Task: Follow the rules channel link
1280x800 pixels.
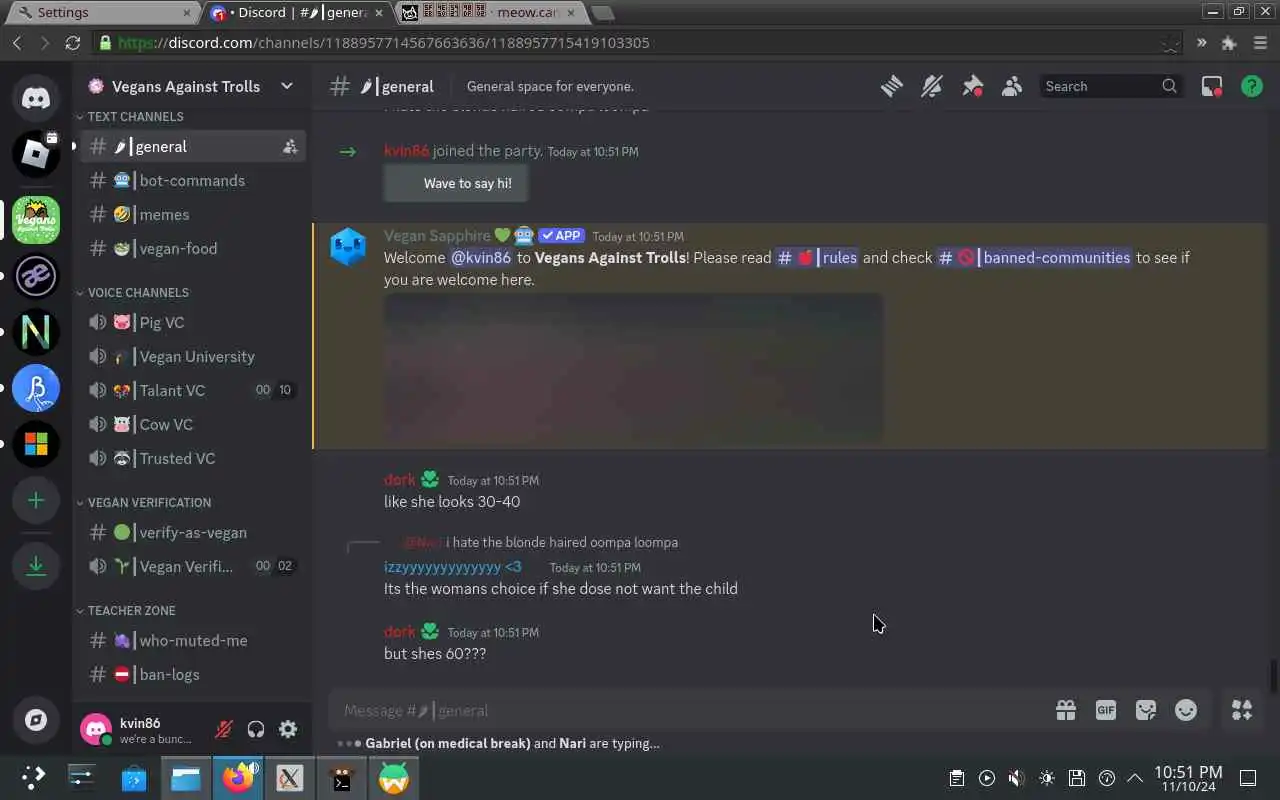Action: [x=817, y=258]
